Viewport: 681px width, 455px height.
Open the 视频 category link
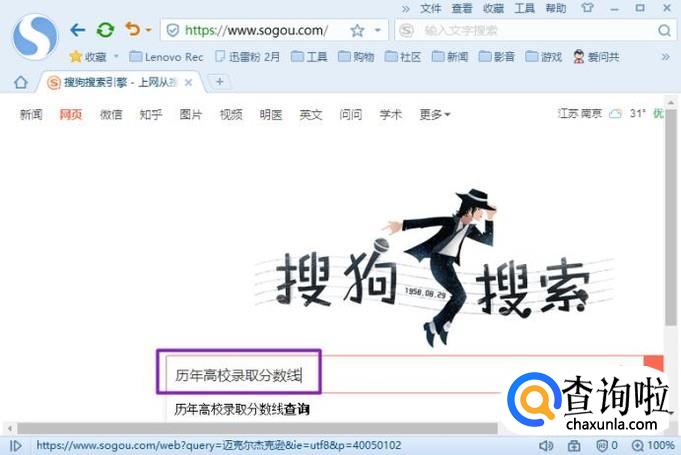tap(231, 114)
